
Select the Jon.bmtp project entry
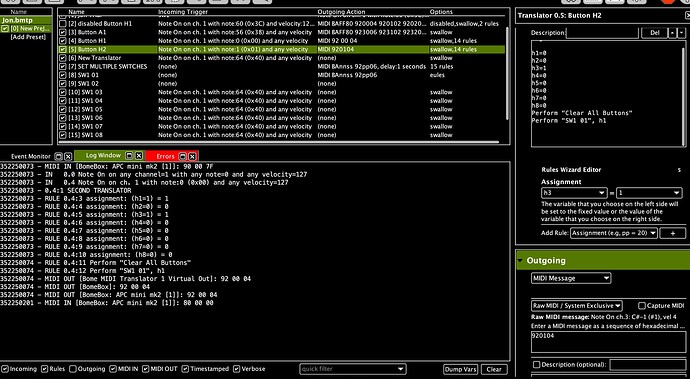point(26,20)
